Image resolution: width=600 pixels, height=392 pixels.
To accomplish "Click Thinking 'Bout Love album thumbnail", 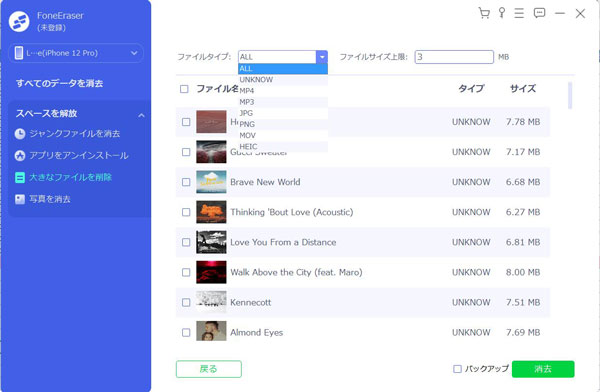I will [211, 212].
